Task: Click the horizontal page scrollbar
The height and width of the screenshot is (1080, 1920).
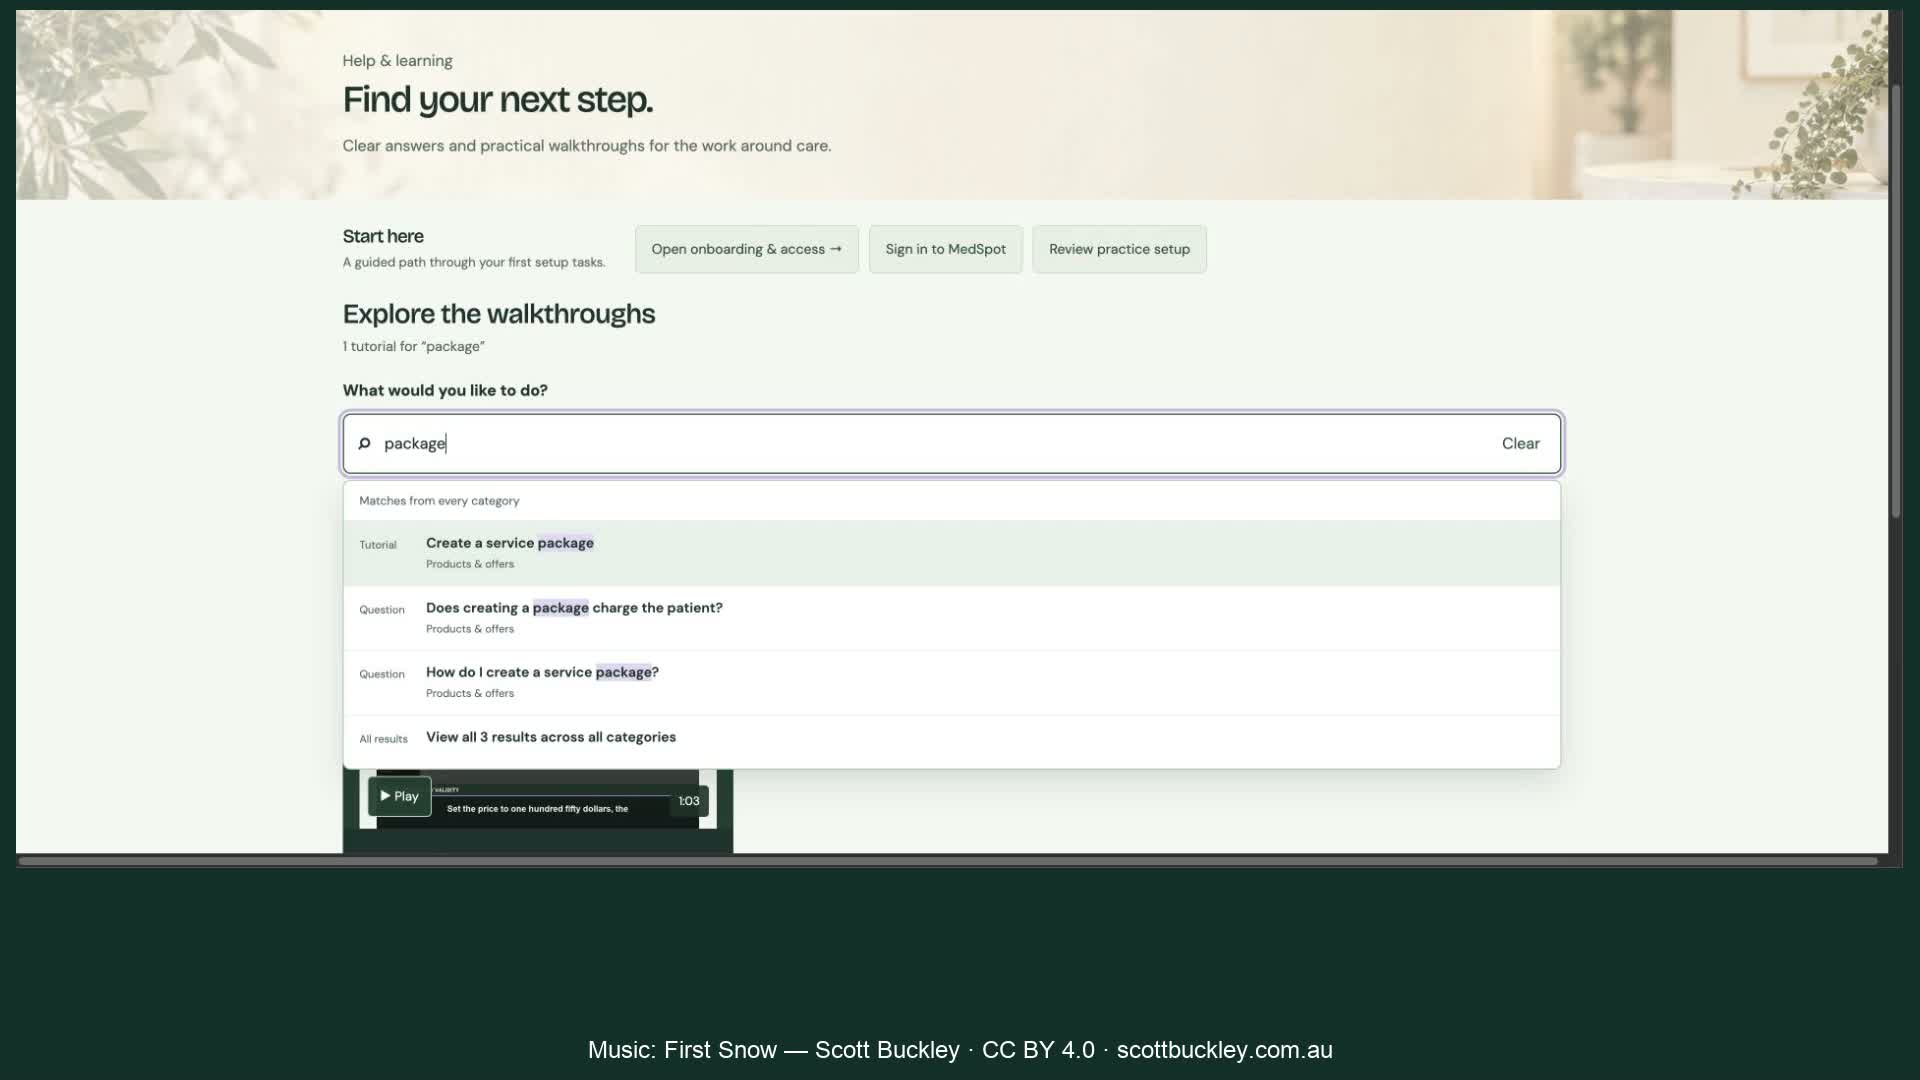Action: pos(948,860)
